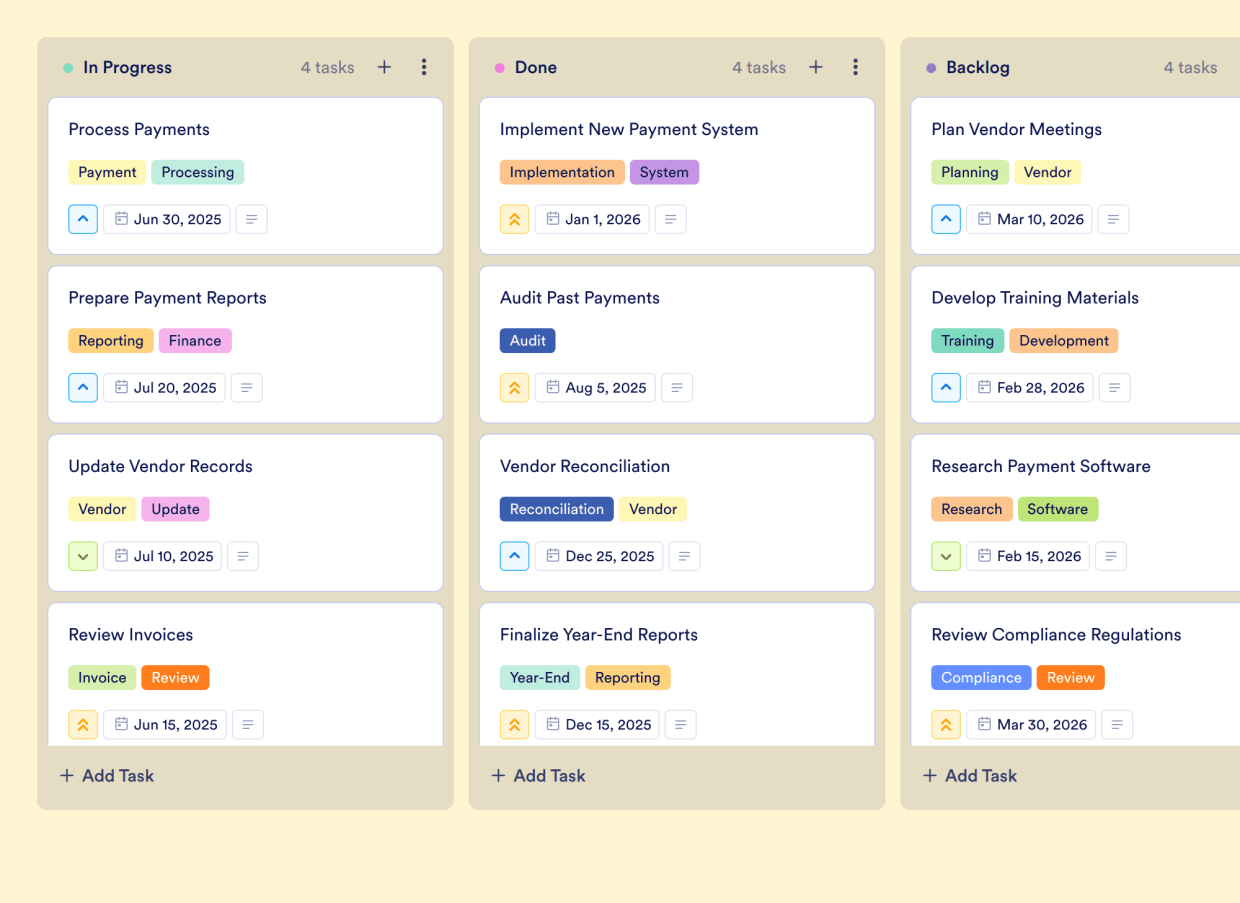Screen dimensions: 1240x903
Task: Click the plus icon in Done column header
Action: 816,67
